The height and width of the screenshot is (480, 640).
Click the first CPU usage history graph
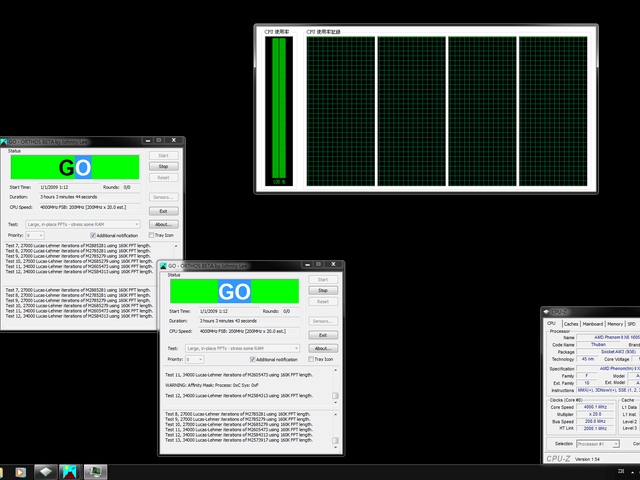pos(341,111)
